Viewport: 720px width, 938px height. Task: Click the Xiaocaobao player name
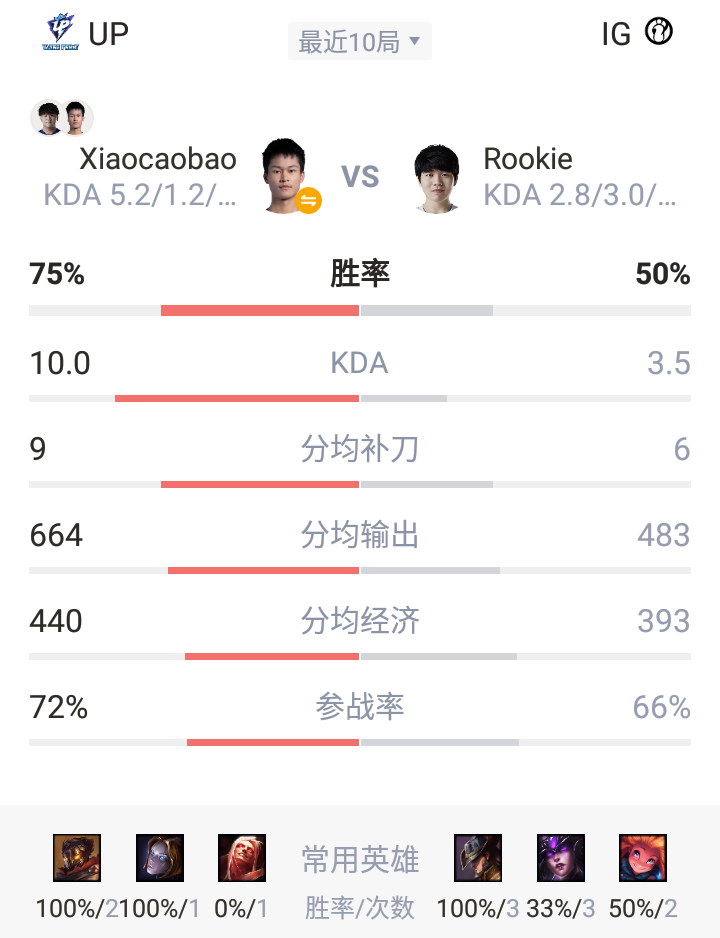click(x=158, y=159)
